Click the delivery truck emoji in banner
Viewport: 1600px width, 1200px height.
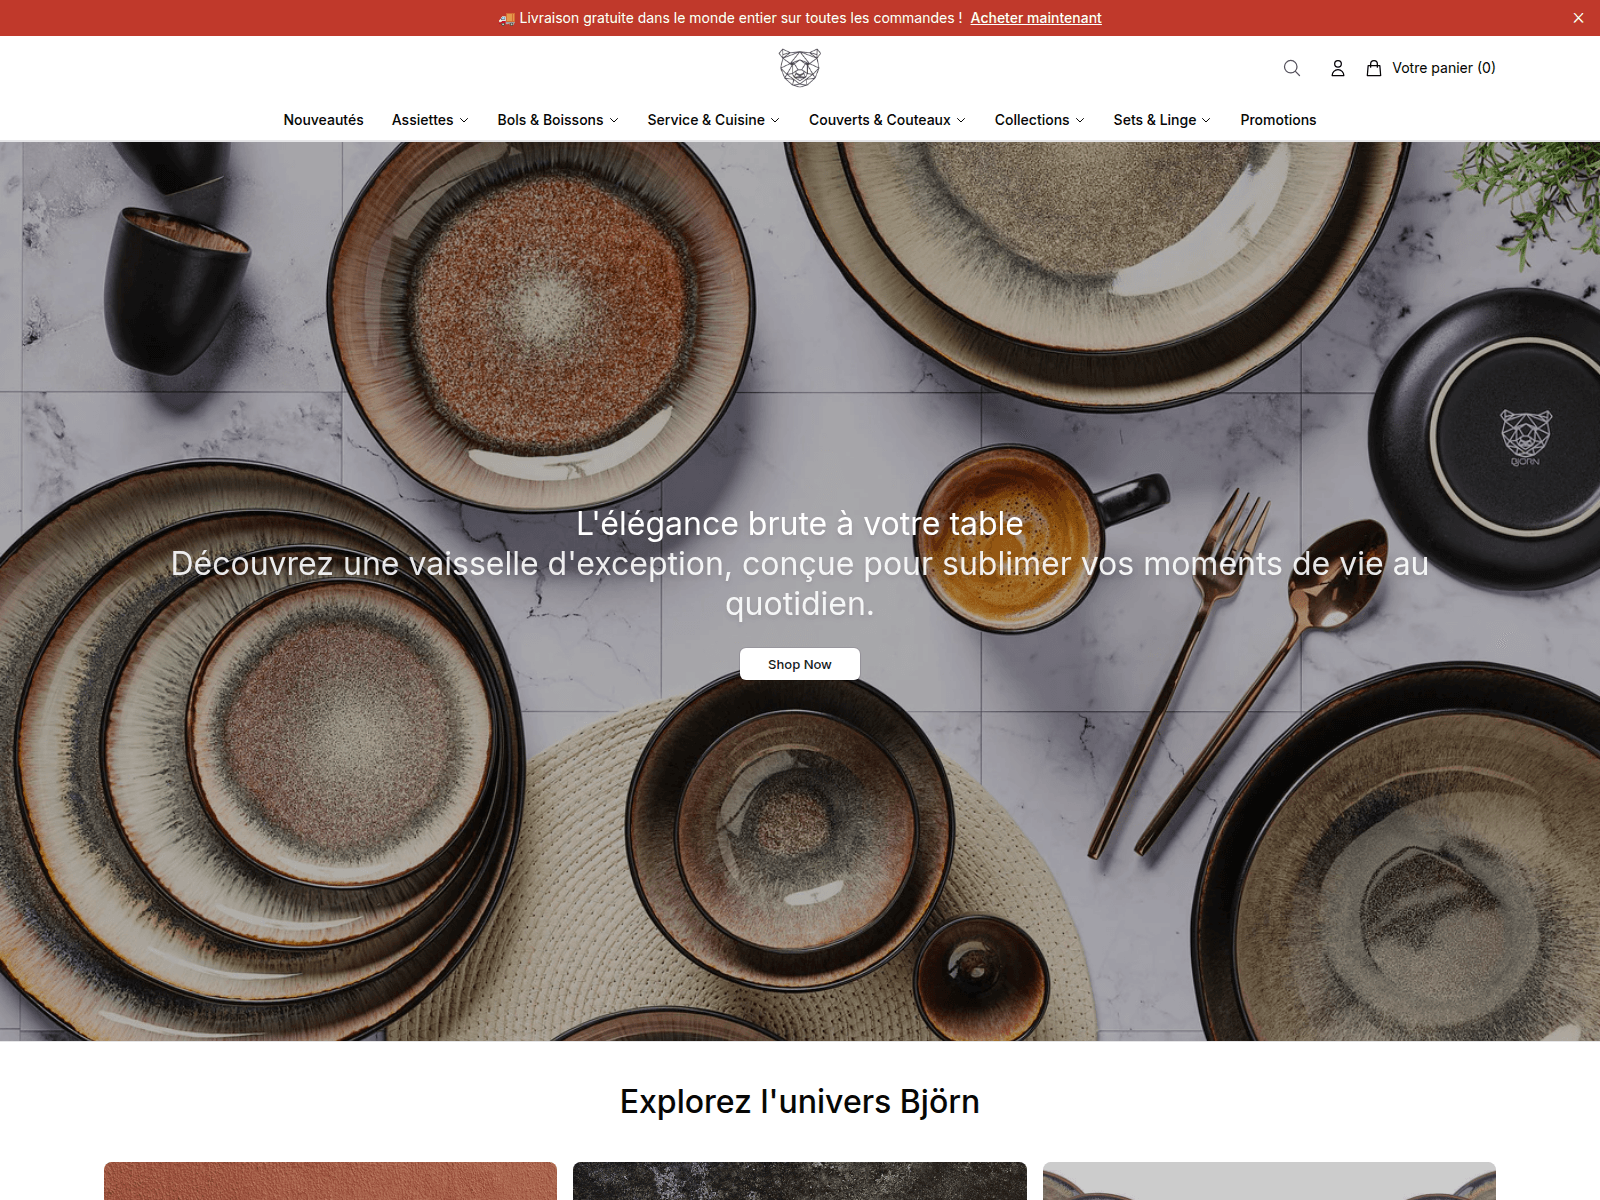pos(507,18)
